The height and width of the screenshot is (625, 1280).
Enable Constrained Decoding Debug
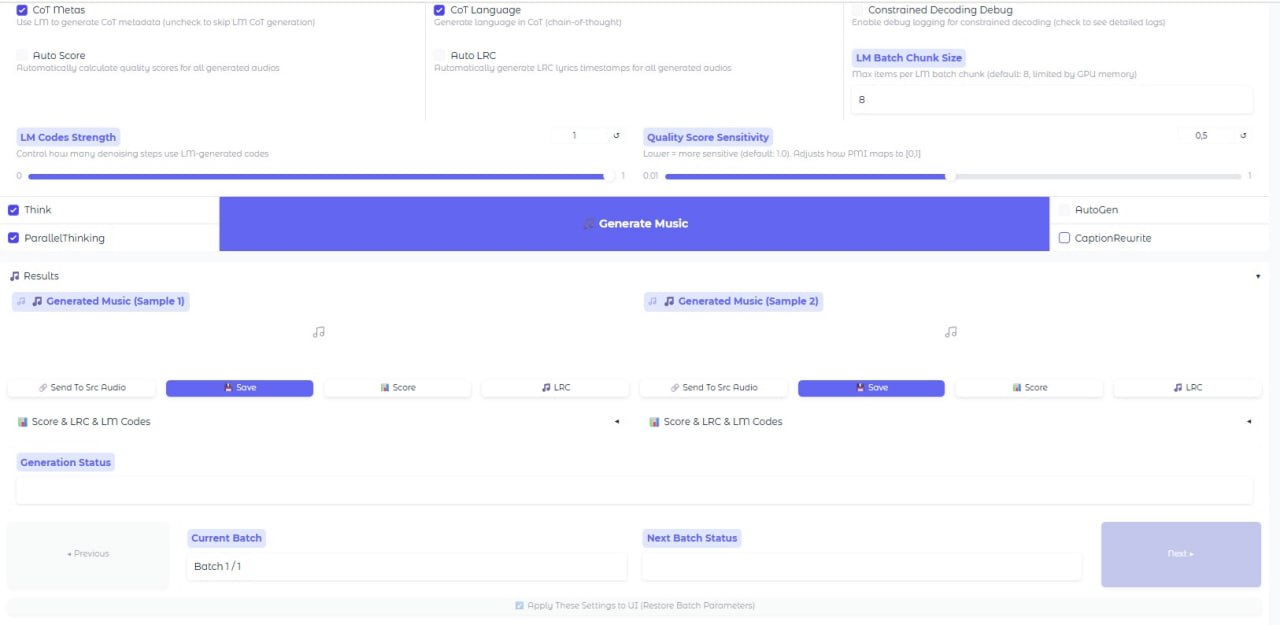pos(858,10)
